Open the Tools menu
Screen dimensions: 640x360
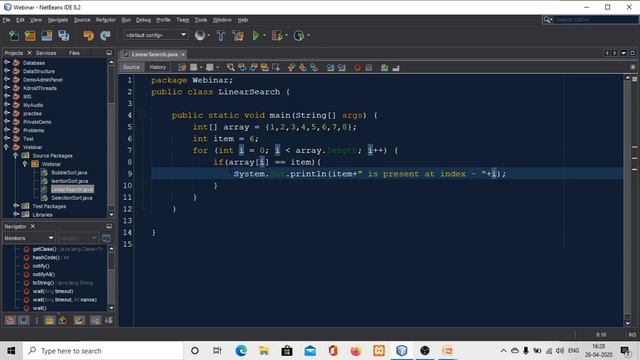201,20
